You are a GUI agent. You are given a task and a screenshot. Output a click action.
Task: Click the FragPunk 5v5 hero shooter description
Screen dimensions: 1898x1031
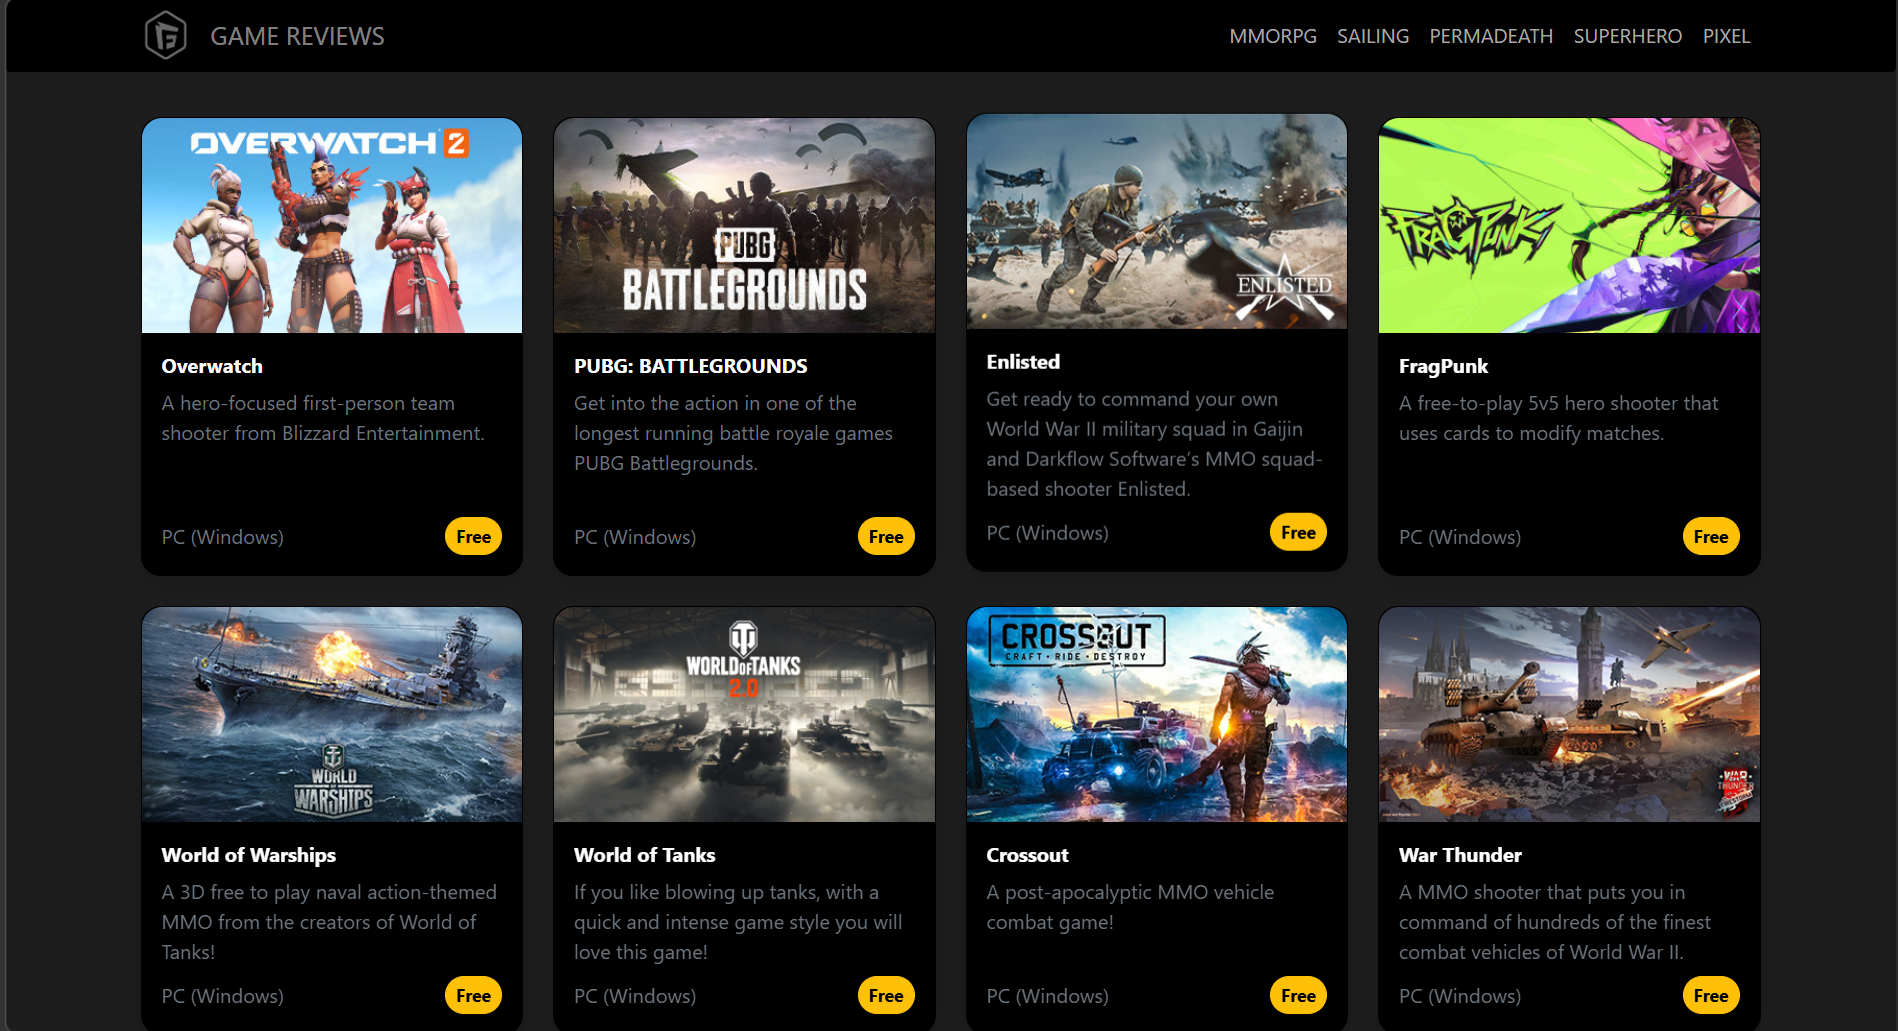1558,418
